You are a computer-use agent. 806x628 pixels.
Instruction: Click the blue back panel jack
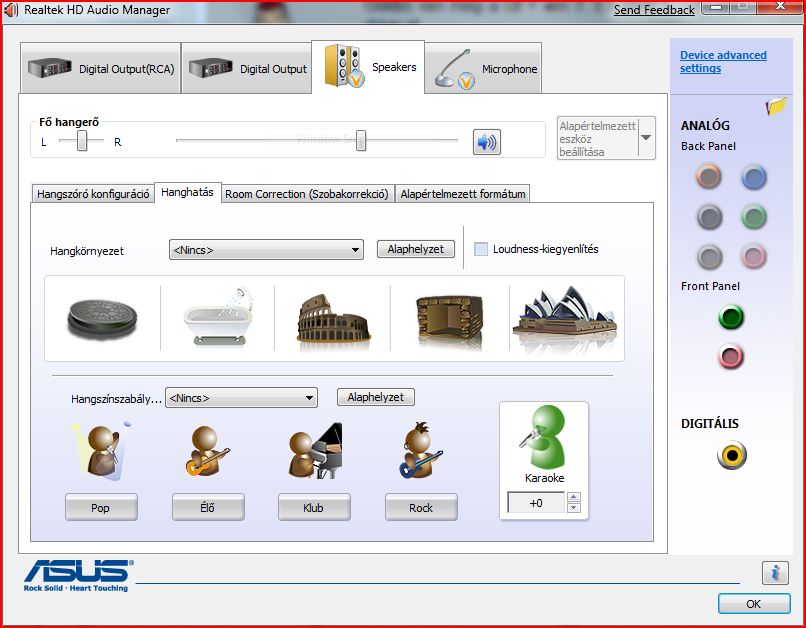754,177
